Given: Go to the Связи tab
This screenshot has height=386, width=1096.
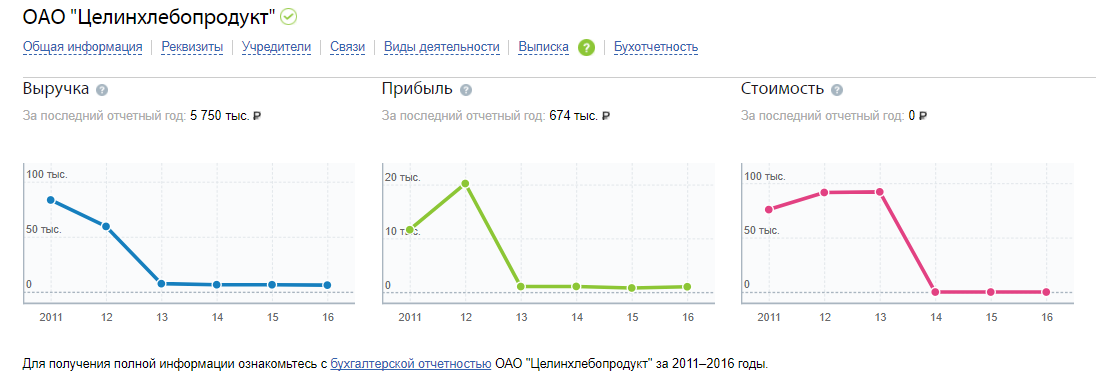Looking at the screenshot, I should pyautogui.click(x=347, y=47).
